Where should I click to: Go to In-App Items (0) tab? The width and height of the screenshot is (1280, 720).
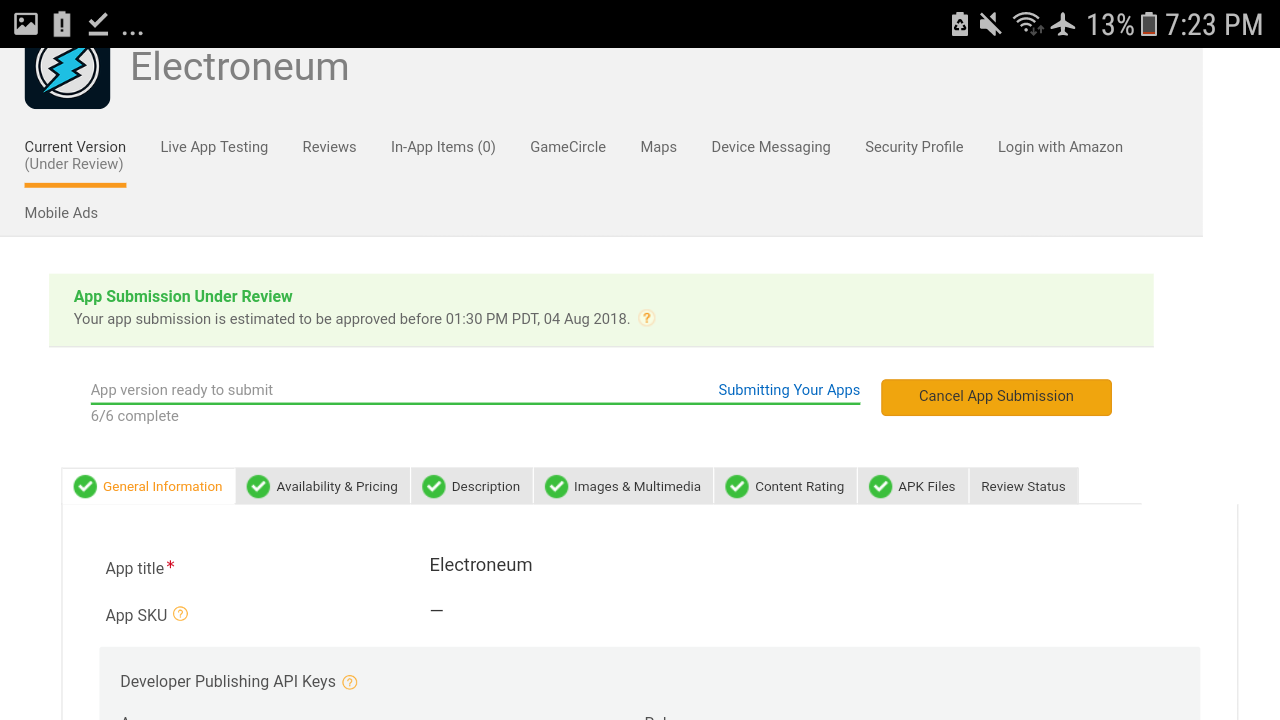(x=443, y=147)
